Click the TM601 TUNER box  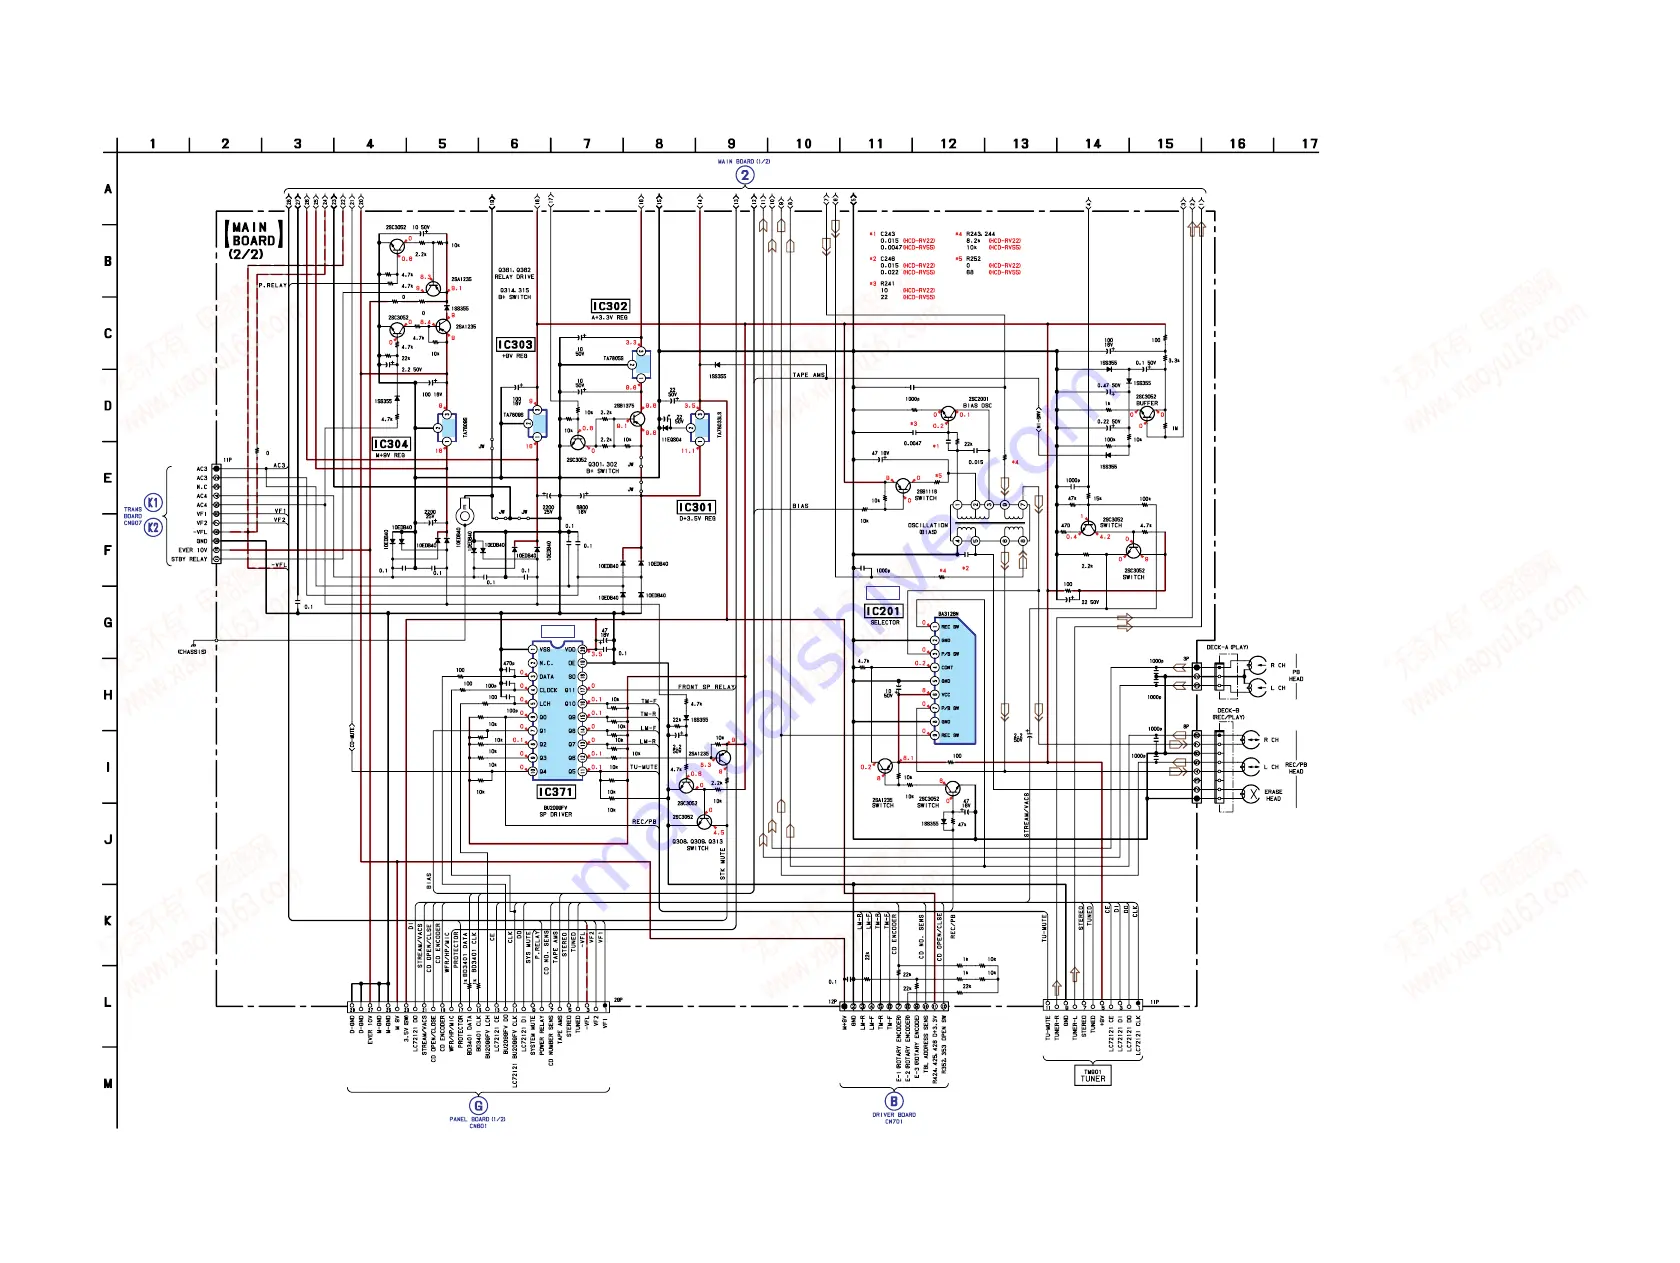[x=1093, y=1075]
